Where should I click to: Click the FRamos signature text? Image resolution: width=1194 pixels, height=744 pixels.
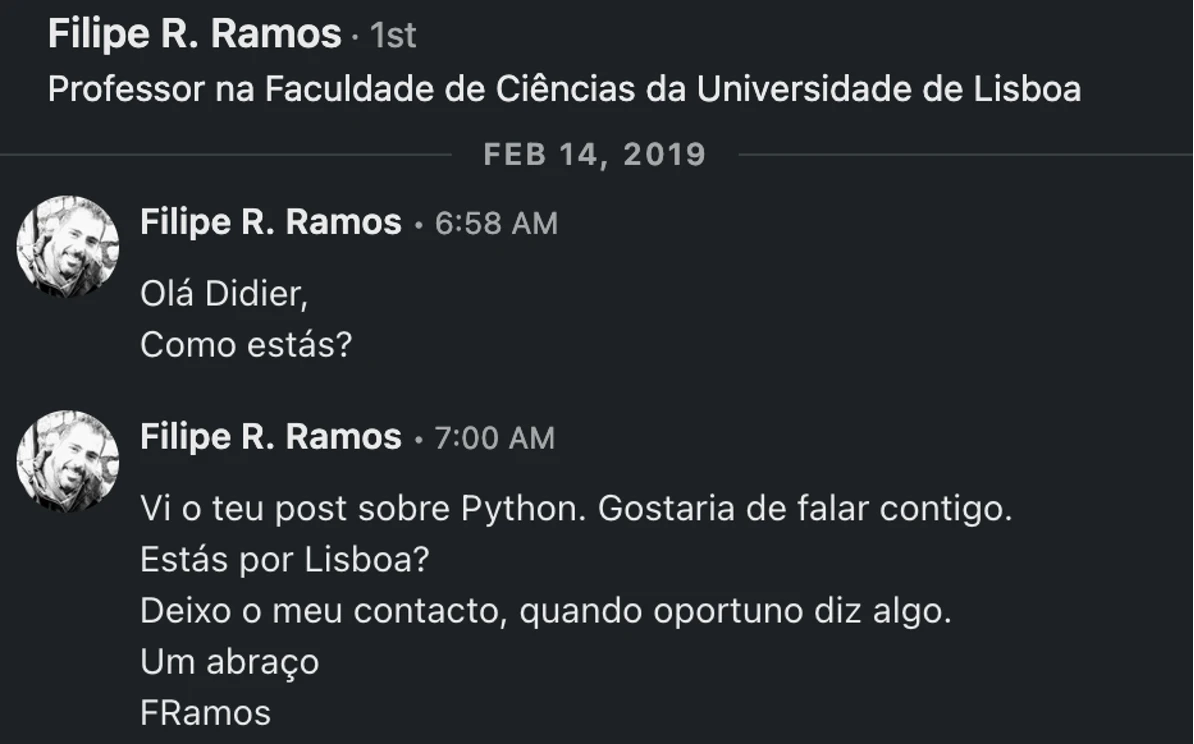205,713
